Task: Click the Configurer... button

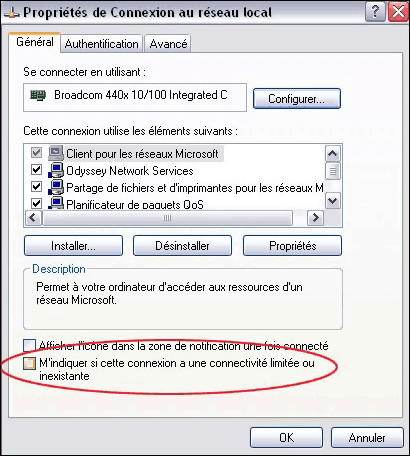Action: point(297,99)
